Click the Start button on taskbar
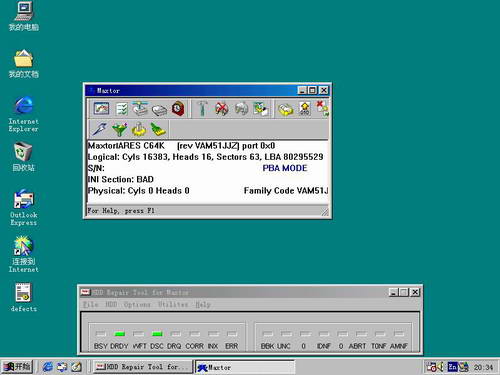This screenshot has width=500, height=375. (17, 367)
